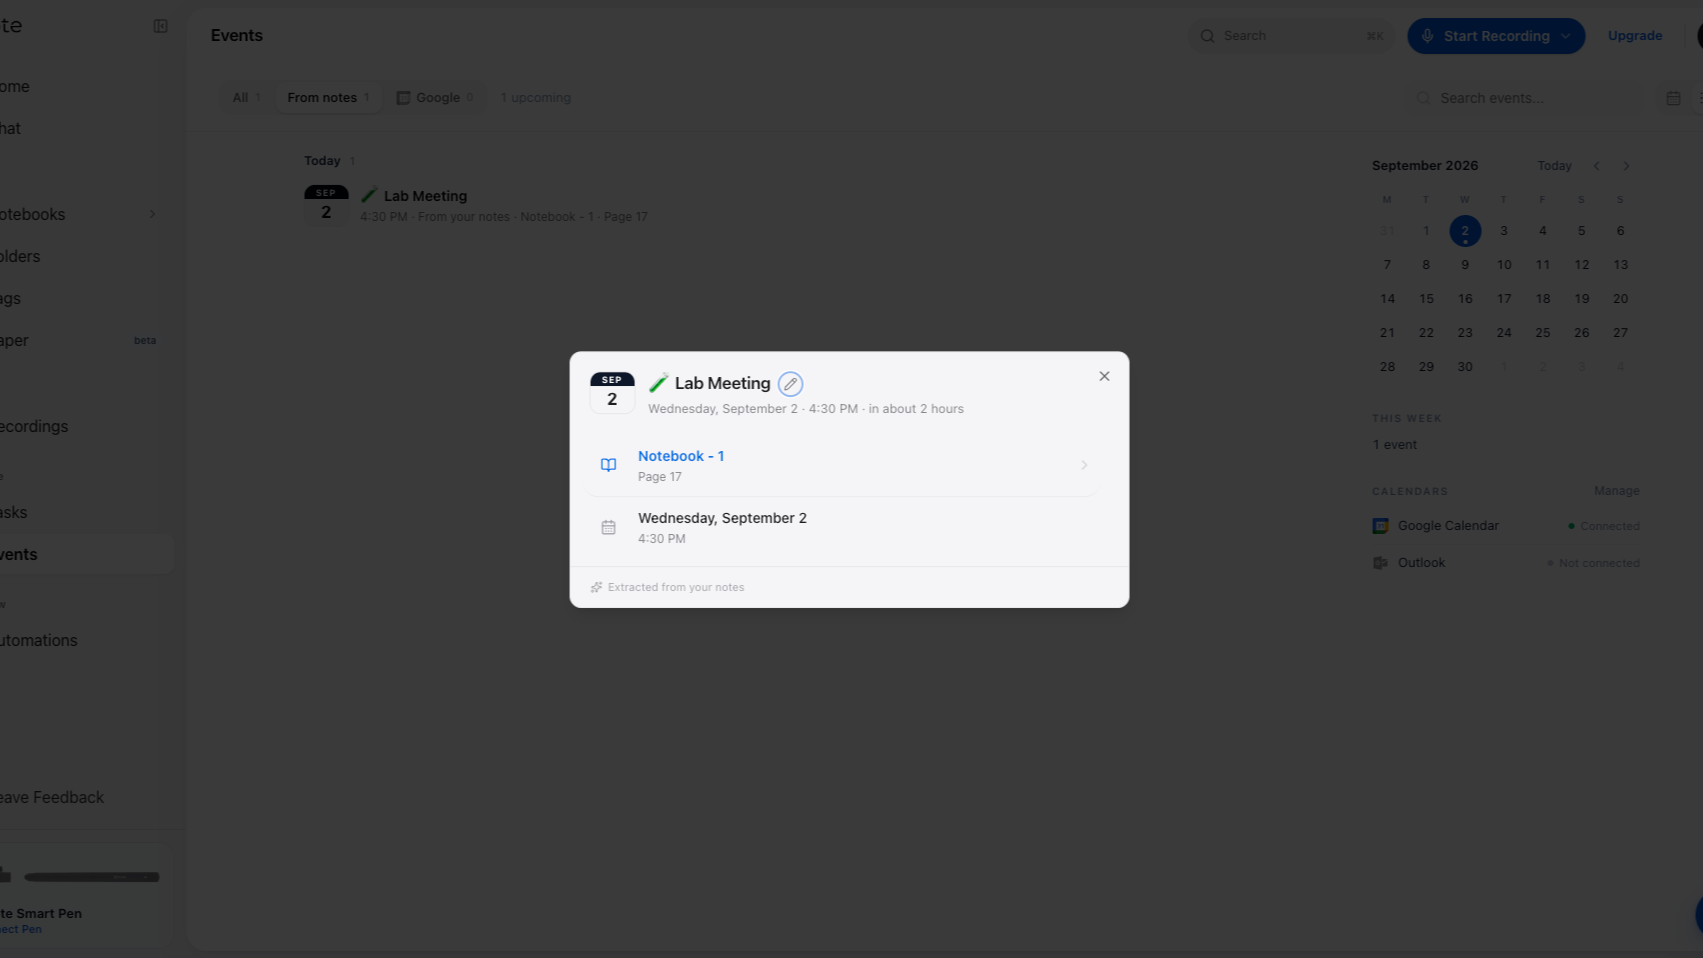The width and height of the screenshot is (1703, 958).
Task: Click the calendar view icon beside Search events
Action: [x=1673, y=98]
